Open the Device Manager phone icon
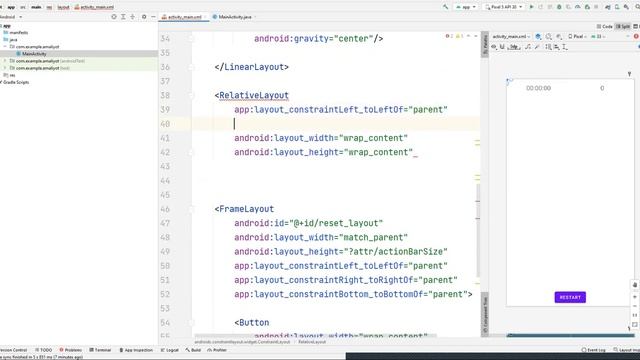The width and height of the screenshot is (640, 360). tap(617, 7)
